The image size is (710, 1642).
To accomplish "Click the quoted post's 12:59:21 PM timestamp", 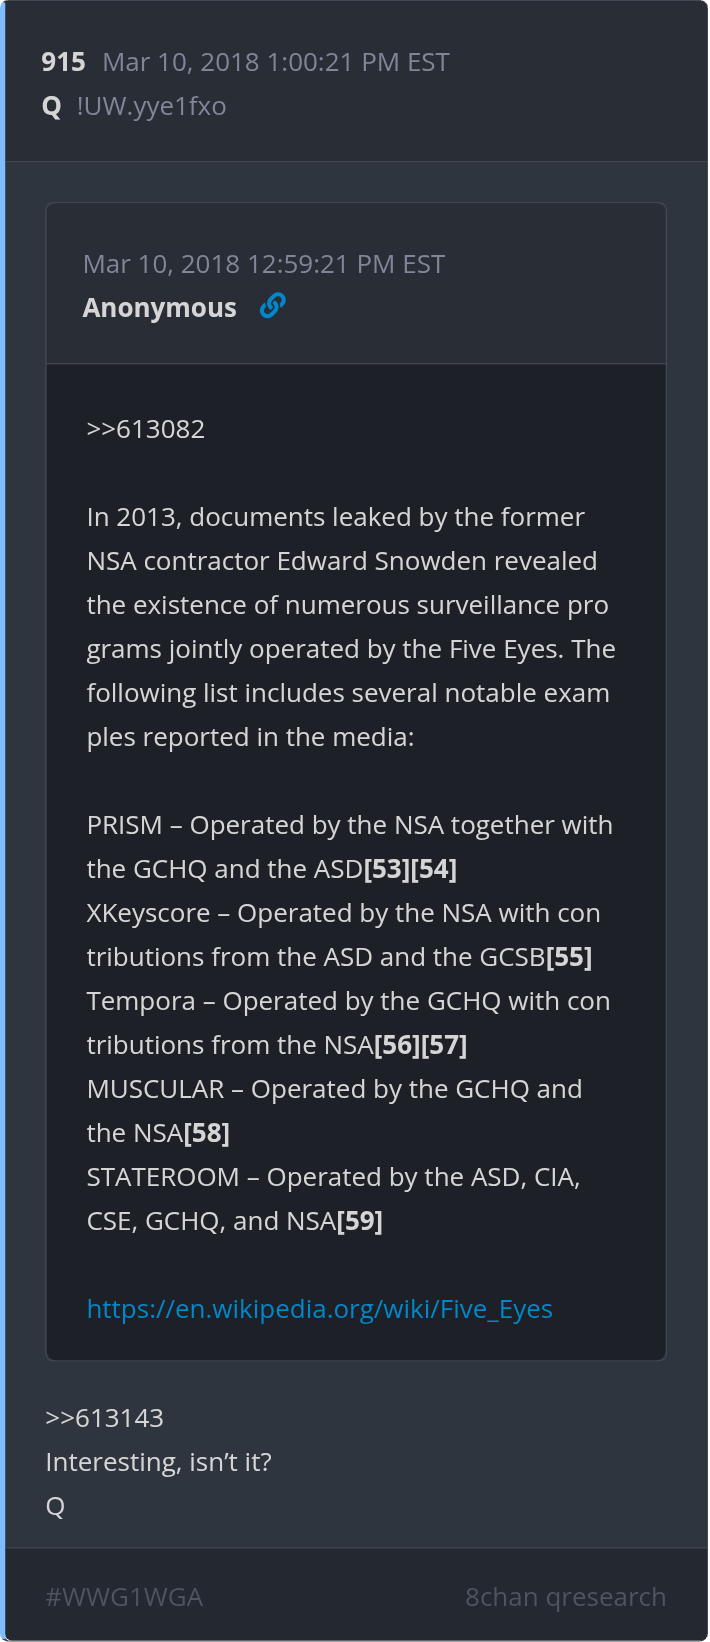I will coord(263,264).
